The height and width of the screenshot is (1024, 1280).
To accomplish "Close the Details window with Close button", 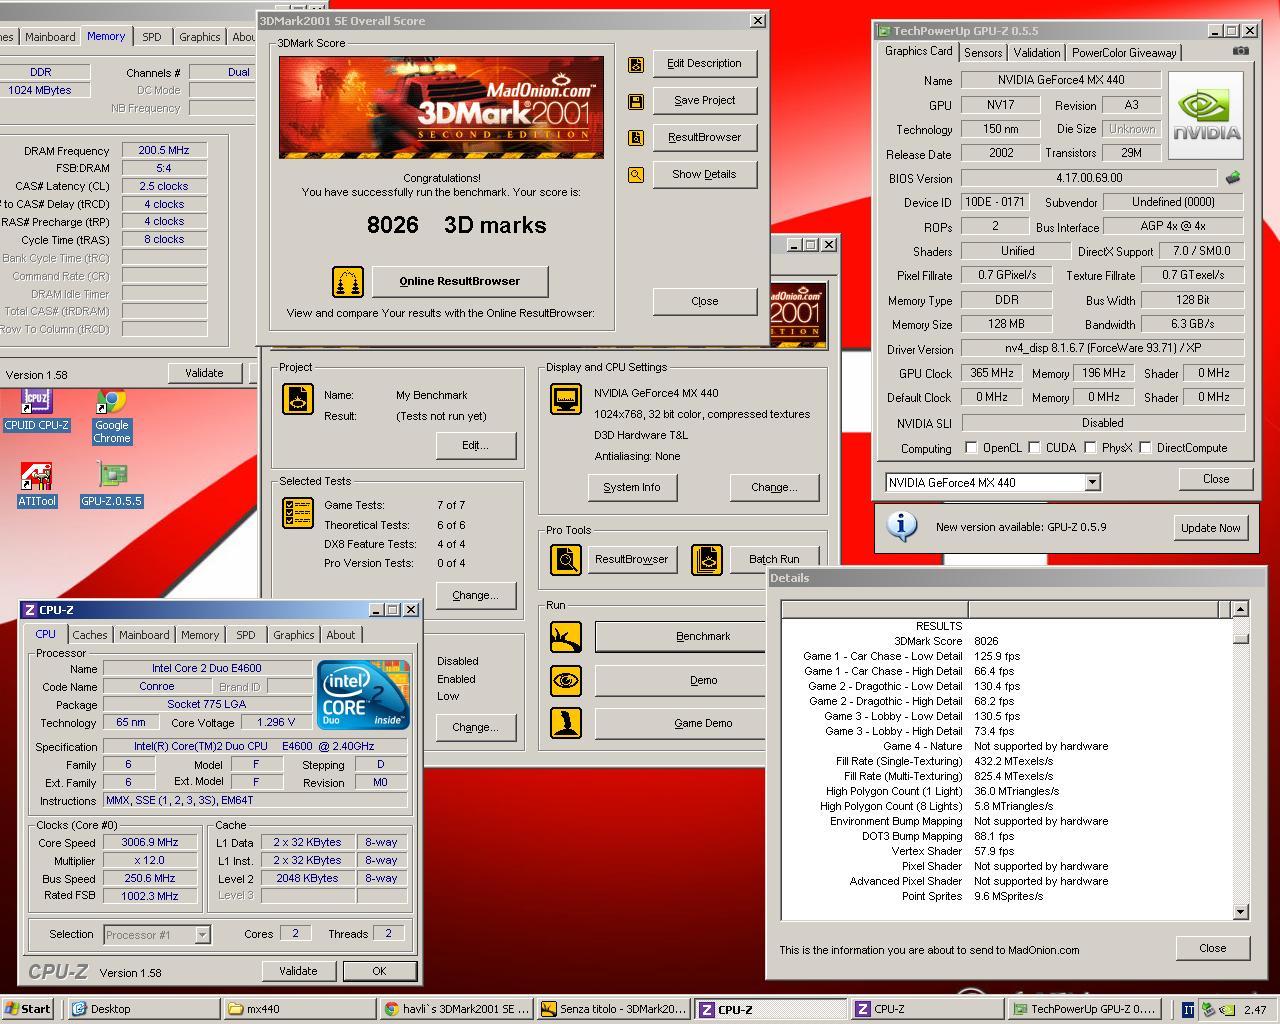I will pyautogui.click(x=1212, y=948).
